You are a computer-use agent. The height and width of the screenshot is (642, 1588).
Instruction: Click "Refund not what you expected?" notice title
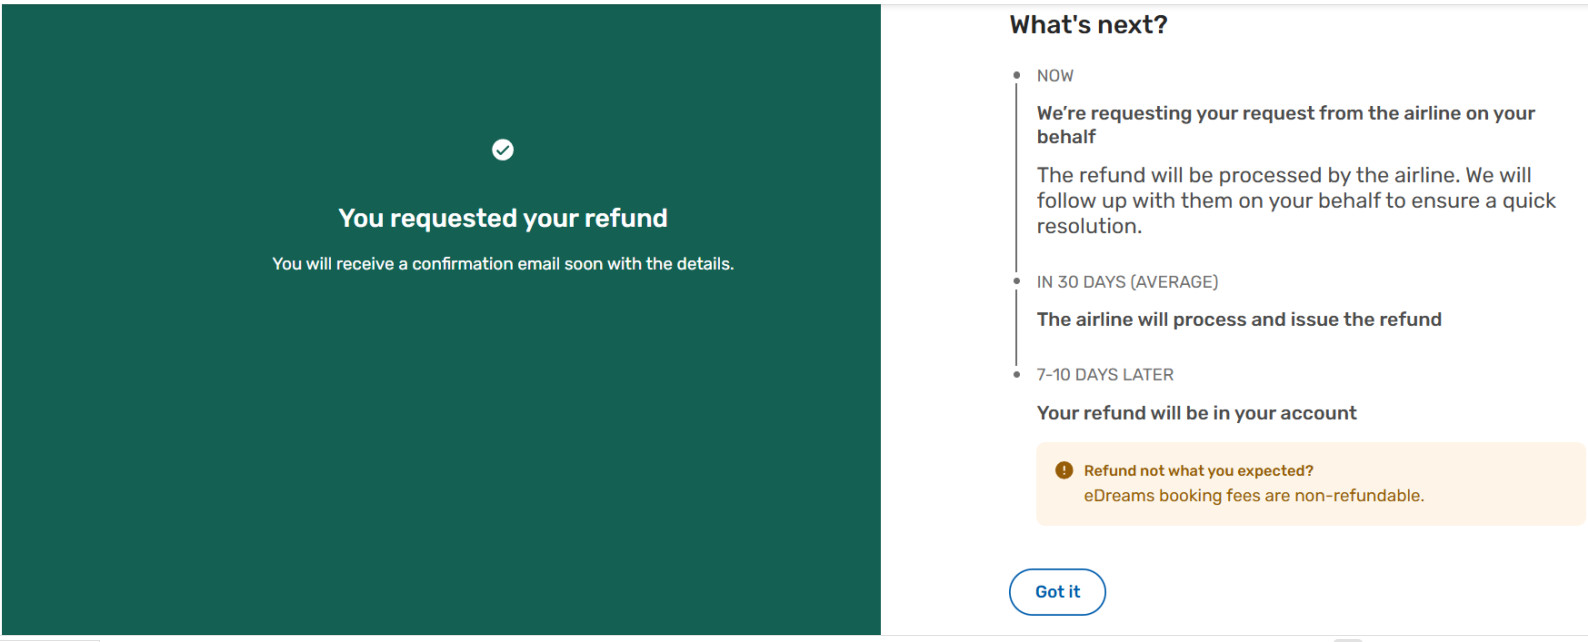coord(1198,471)
